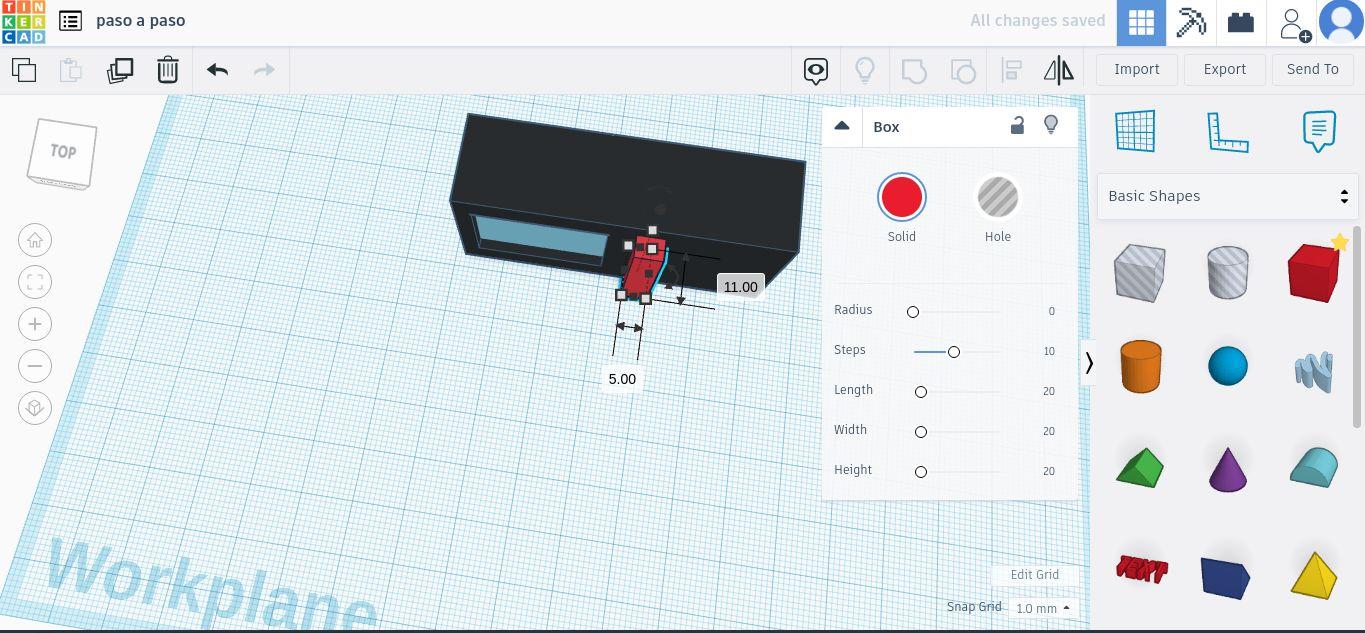The height and width of the screenshot is (633, 1365).
Task: Pick the yellow Pyramid shape
Action: point(1314,575)
